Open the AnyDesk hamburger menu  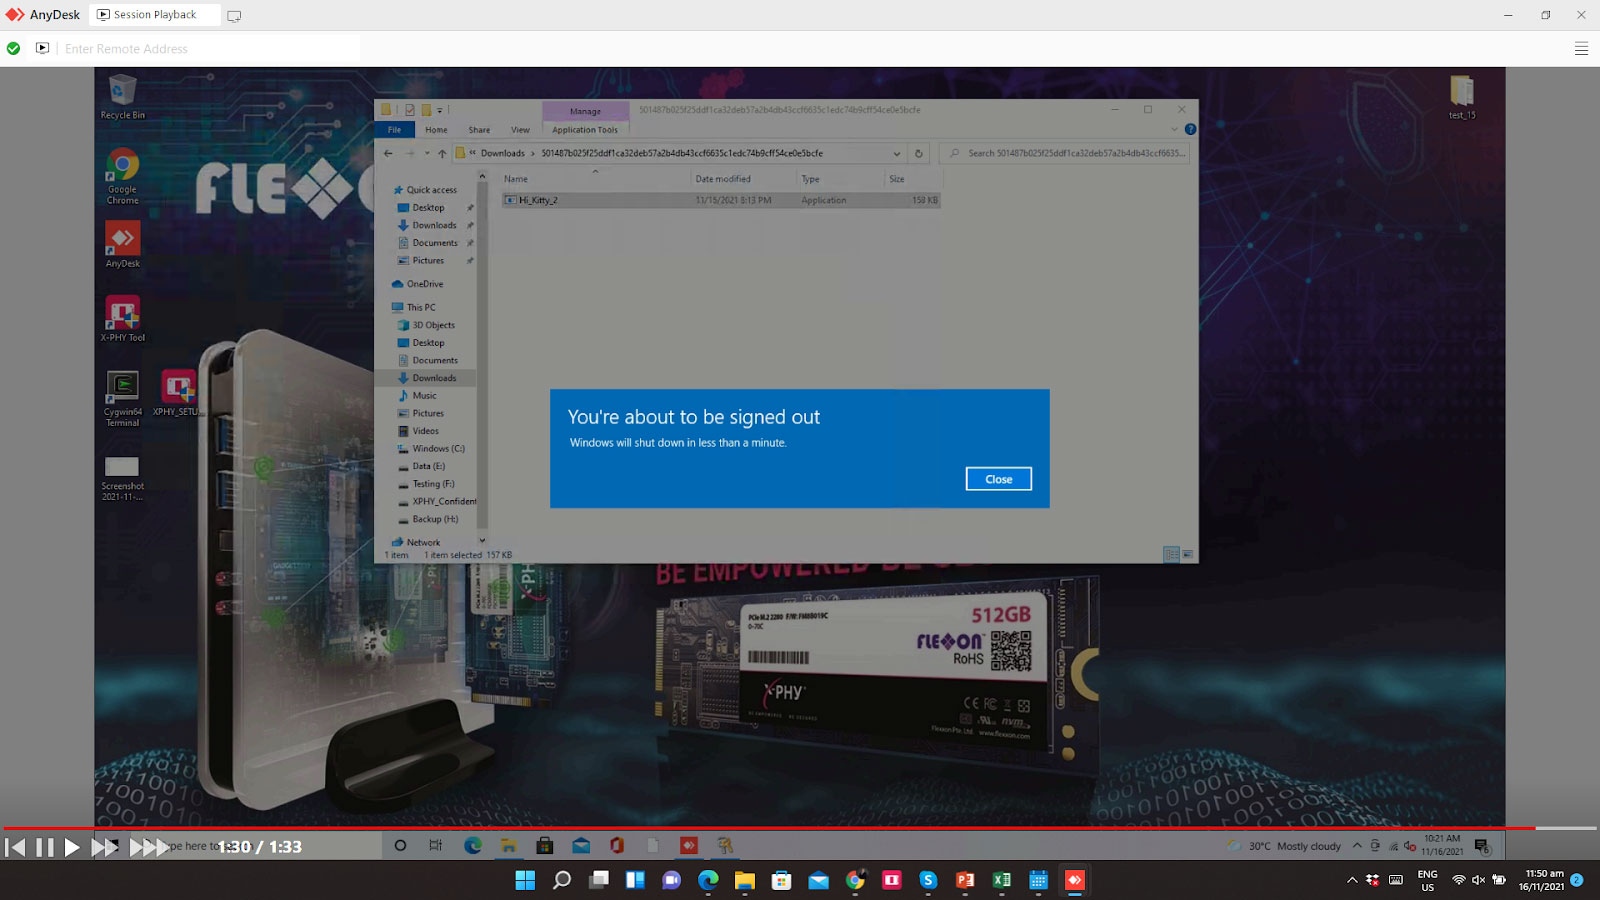[x=1581, y=48]
